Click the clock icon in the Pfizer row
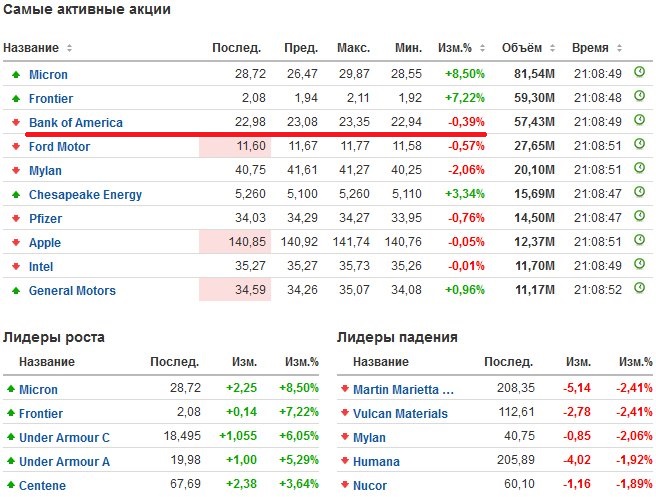The height and width of the screenshot is (497, 656). [x=640, y=218]
